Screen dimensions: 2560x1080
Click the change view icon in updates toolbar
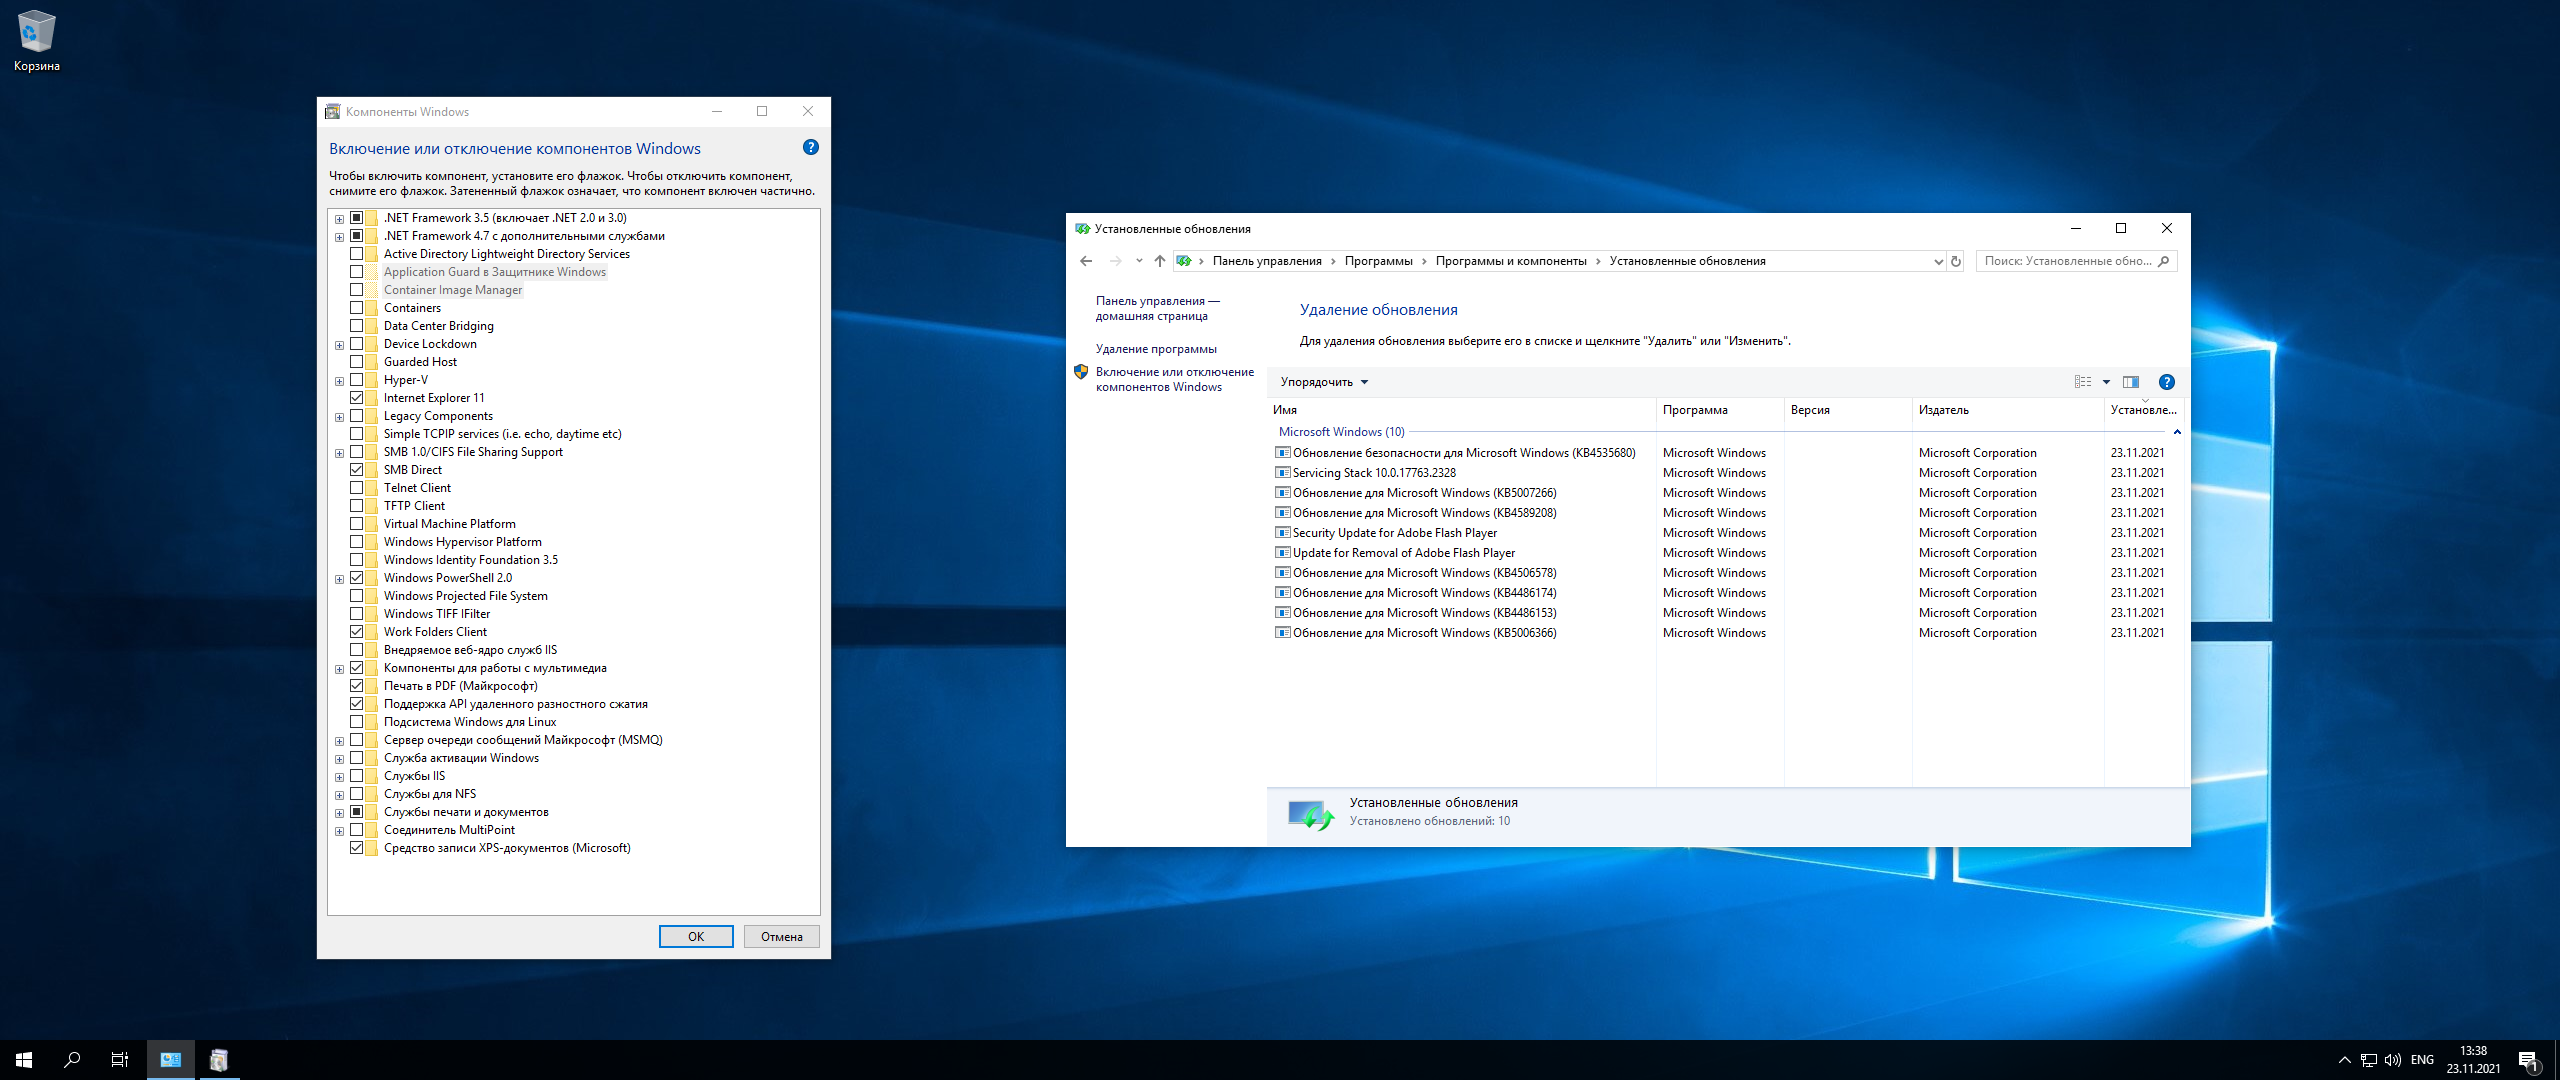point(2083,382)
